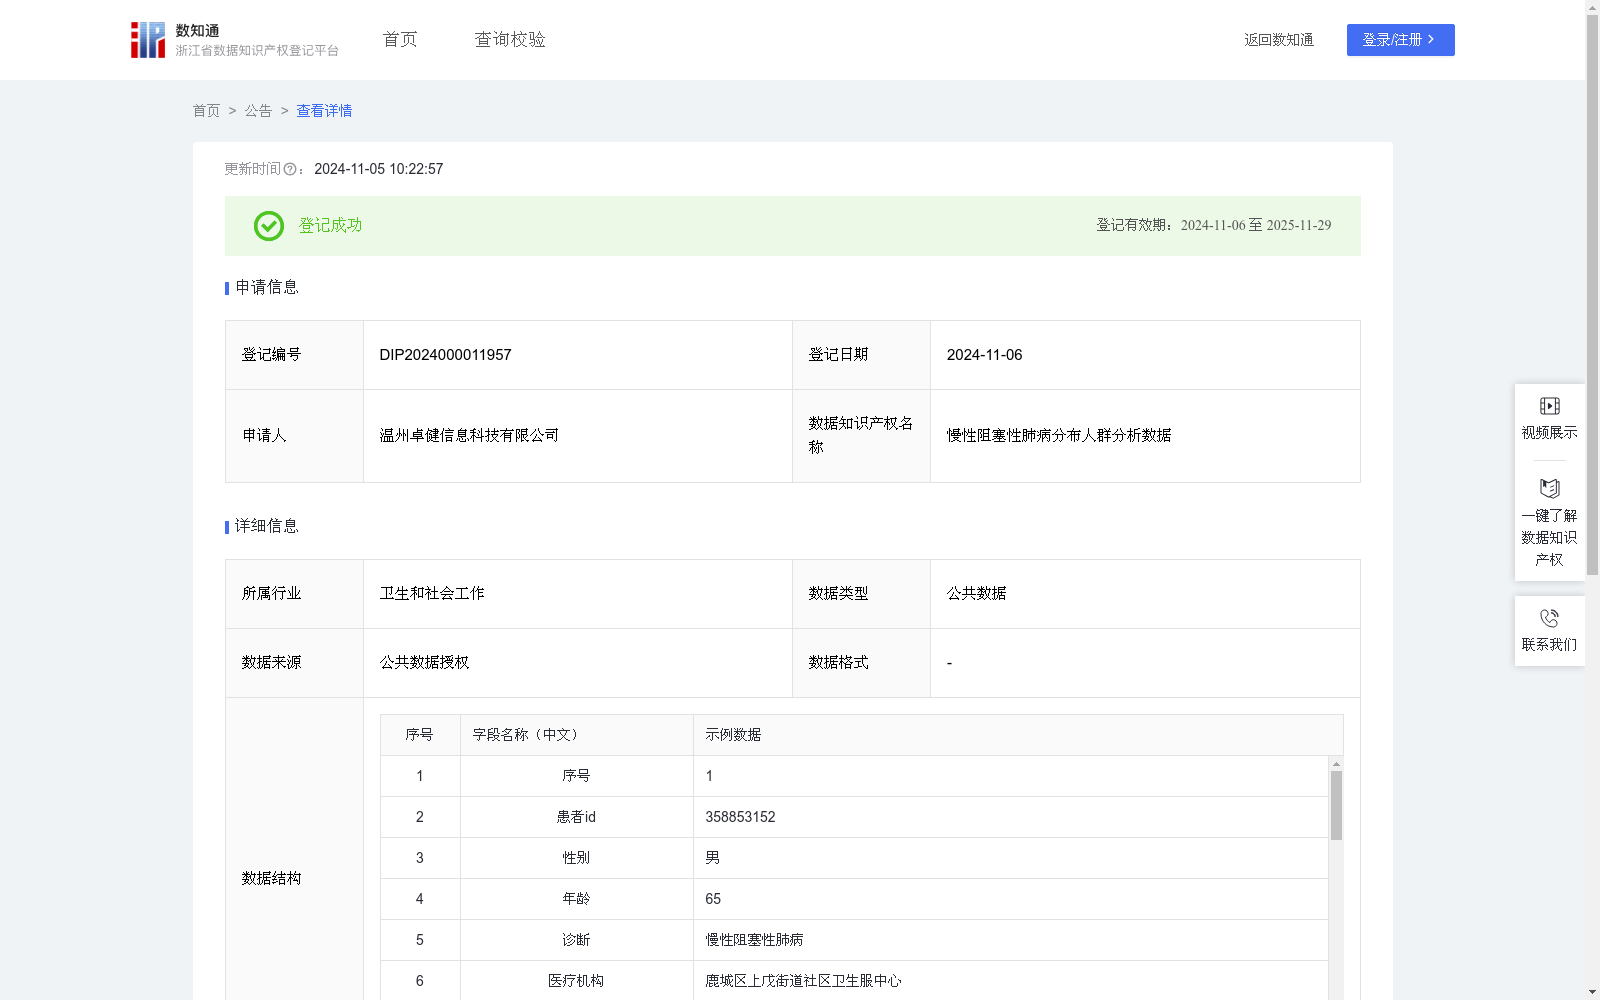1600x1000 pixels.
Task: Click the 登记编号 label cell
Action: point(294,355)
